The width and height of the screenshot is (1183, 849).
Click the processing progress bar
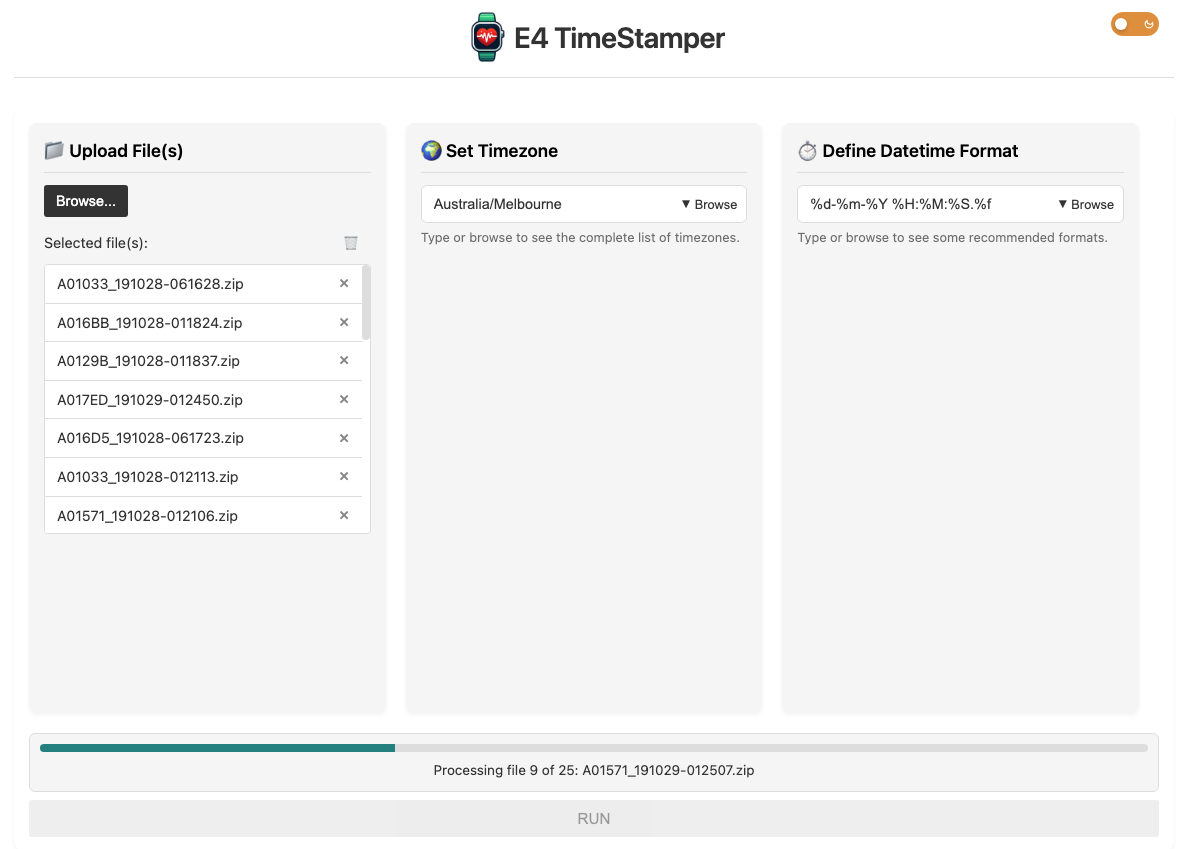(x=594, y=748)
